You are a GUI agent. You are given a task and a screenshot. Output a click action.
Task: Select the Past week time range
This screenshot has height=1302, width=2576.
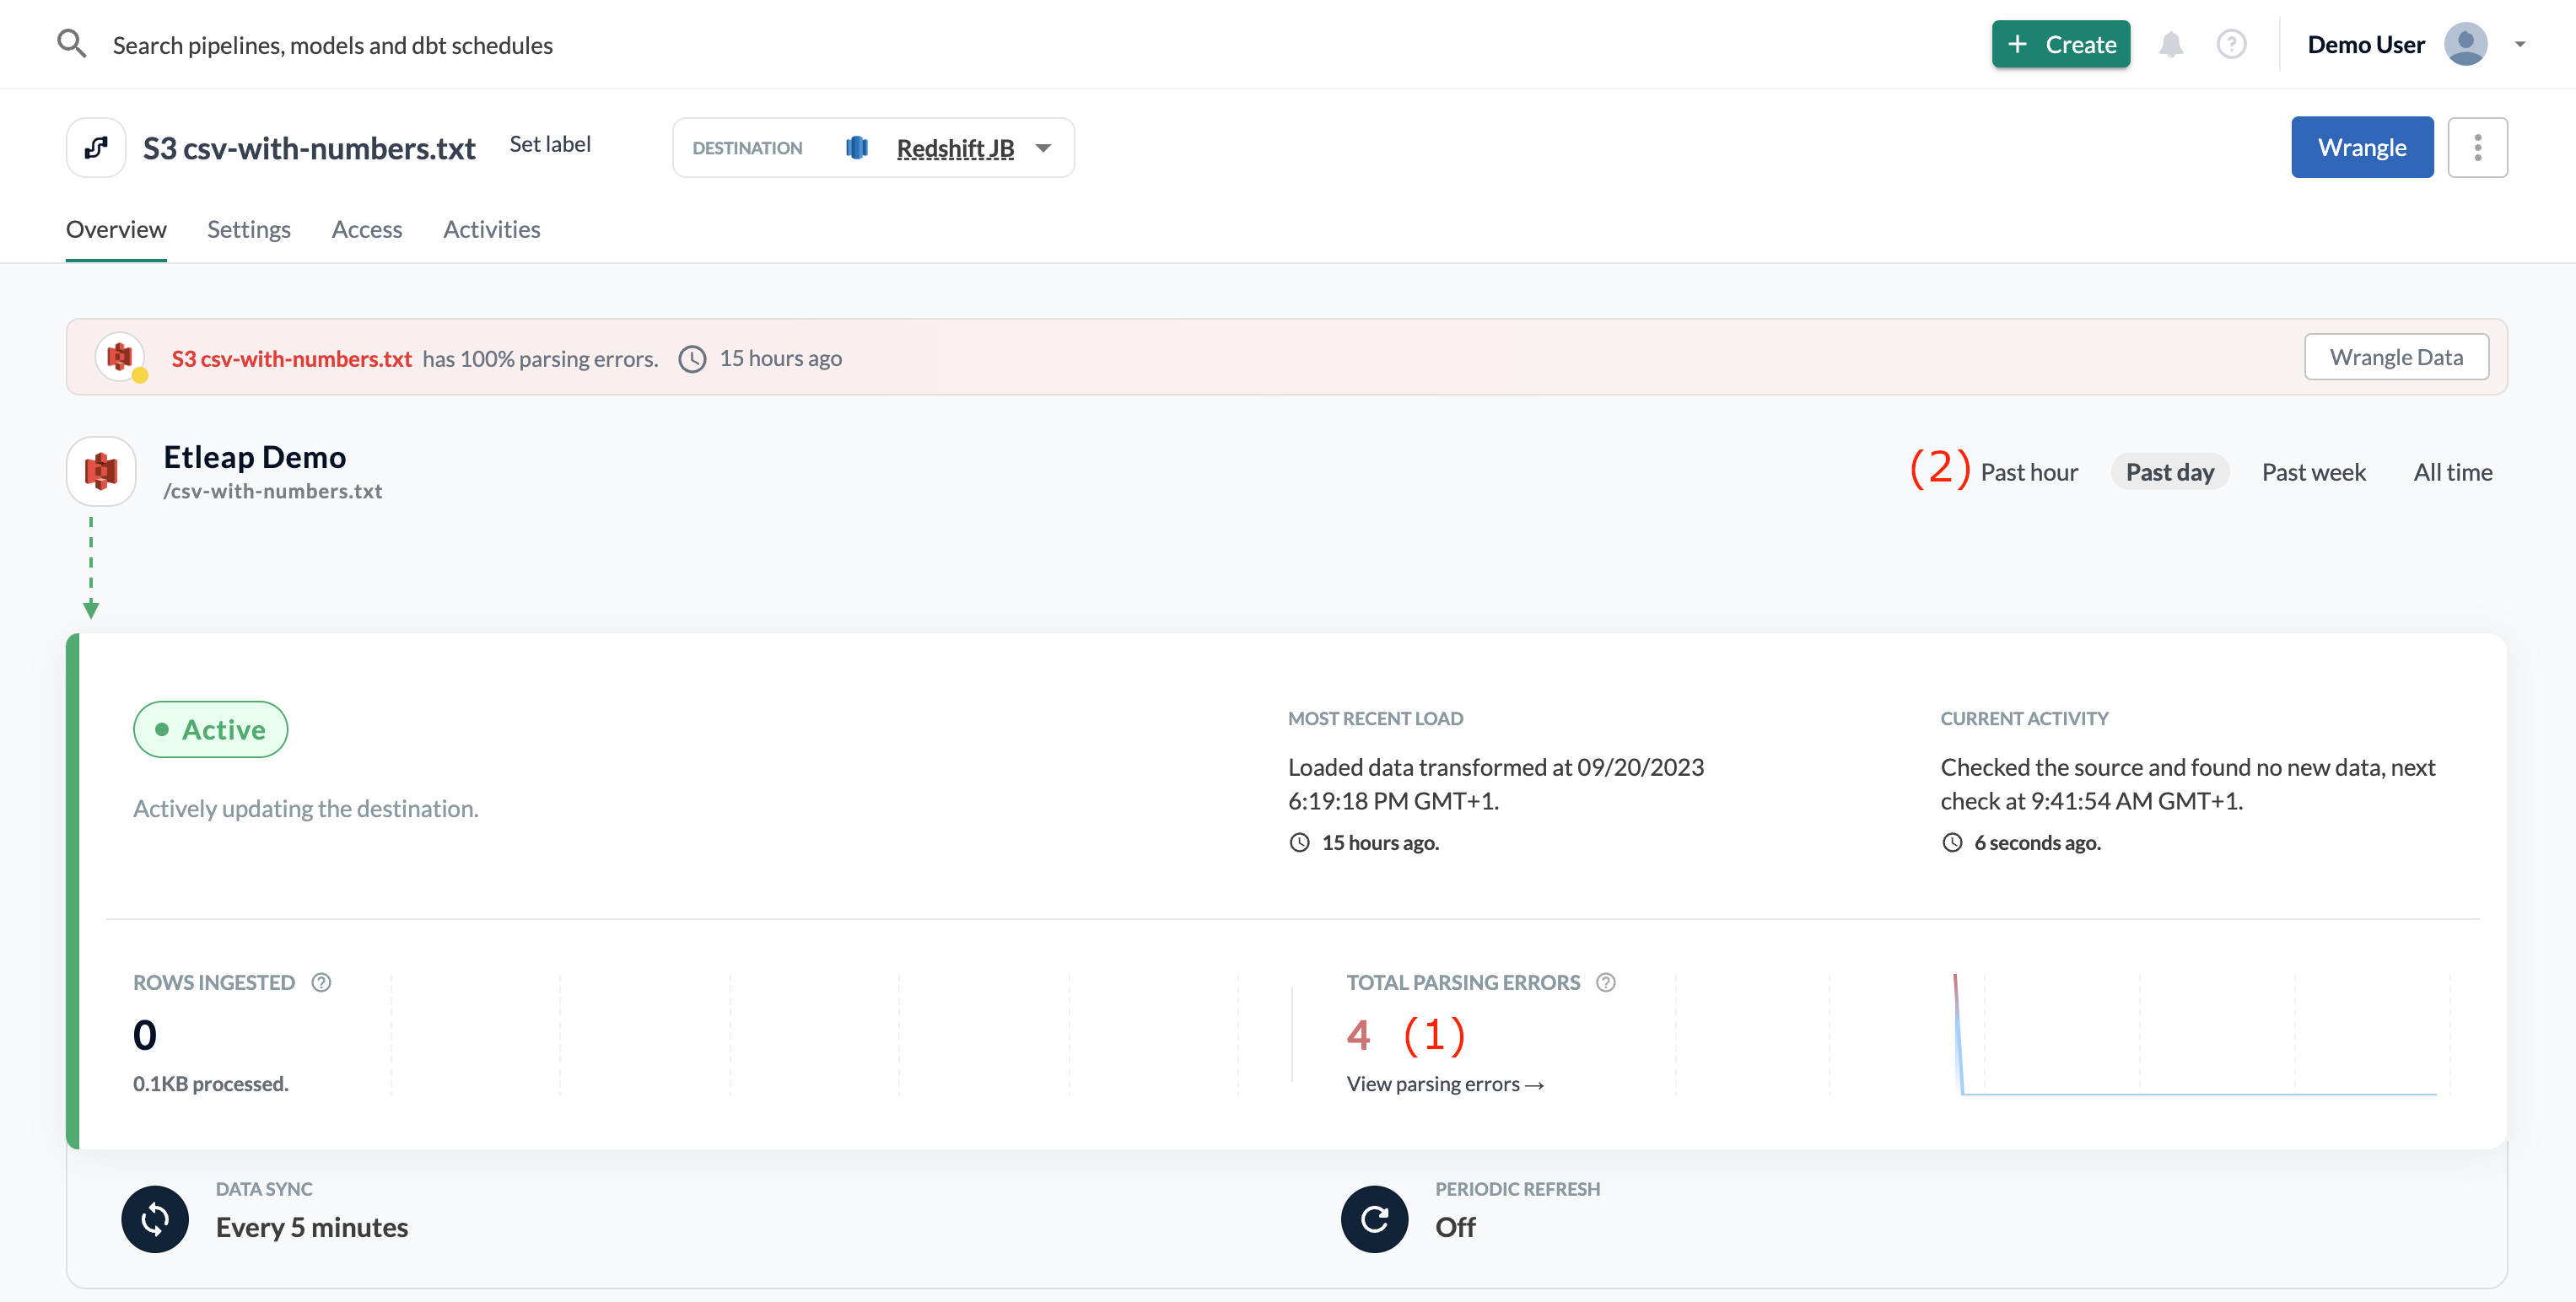click(2313, 472)
